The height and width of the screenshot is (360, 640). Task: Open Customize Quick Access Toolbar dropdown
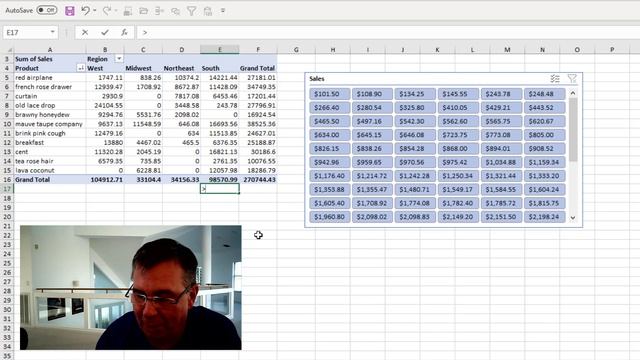click(x=223, y=11)
